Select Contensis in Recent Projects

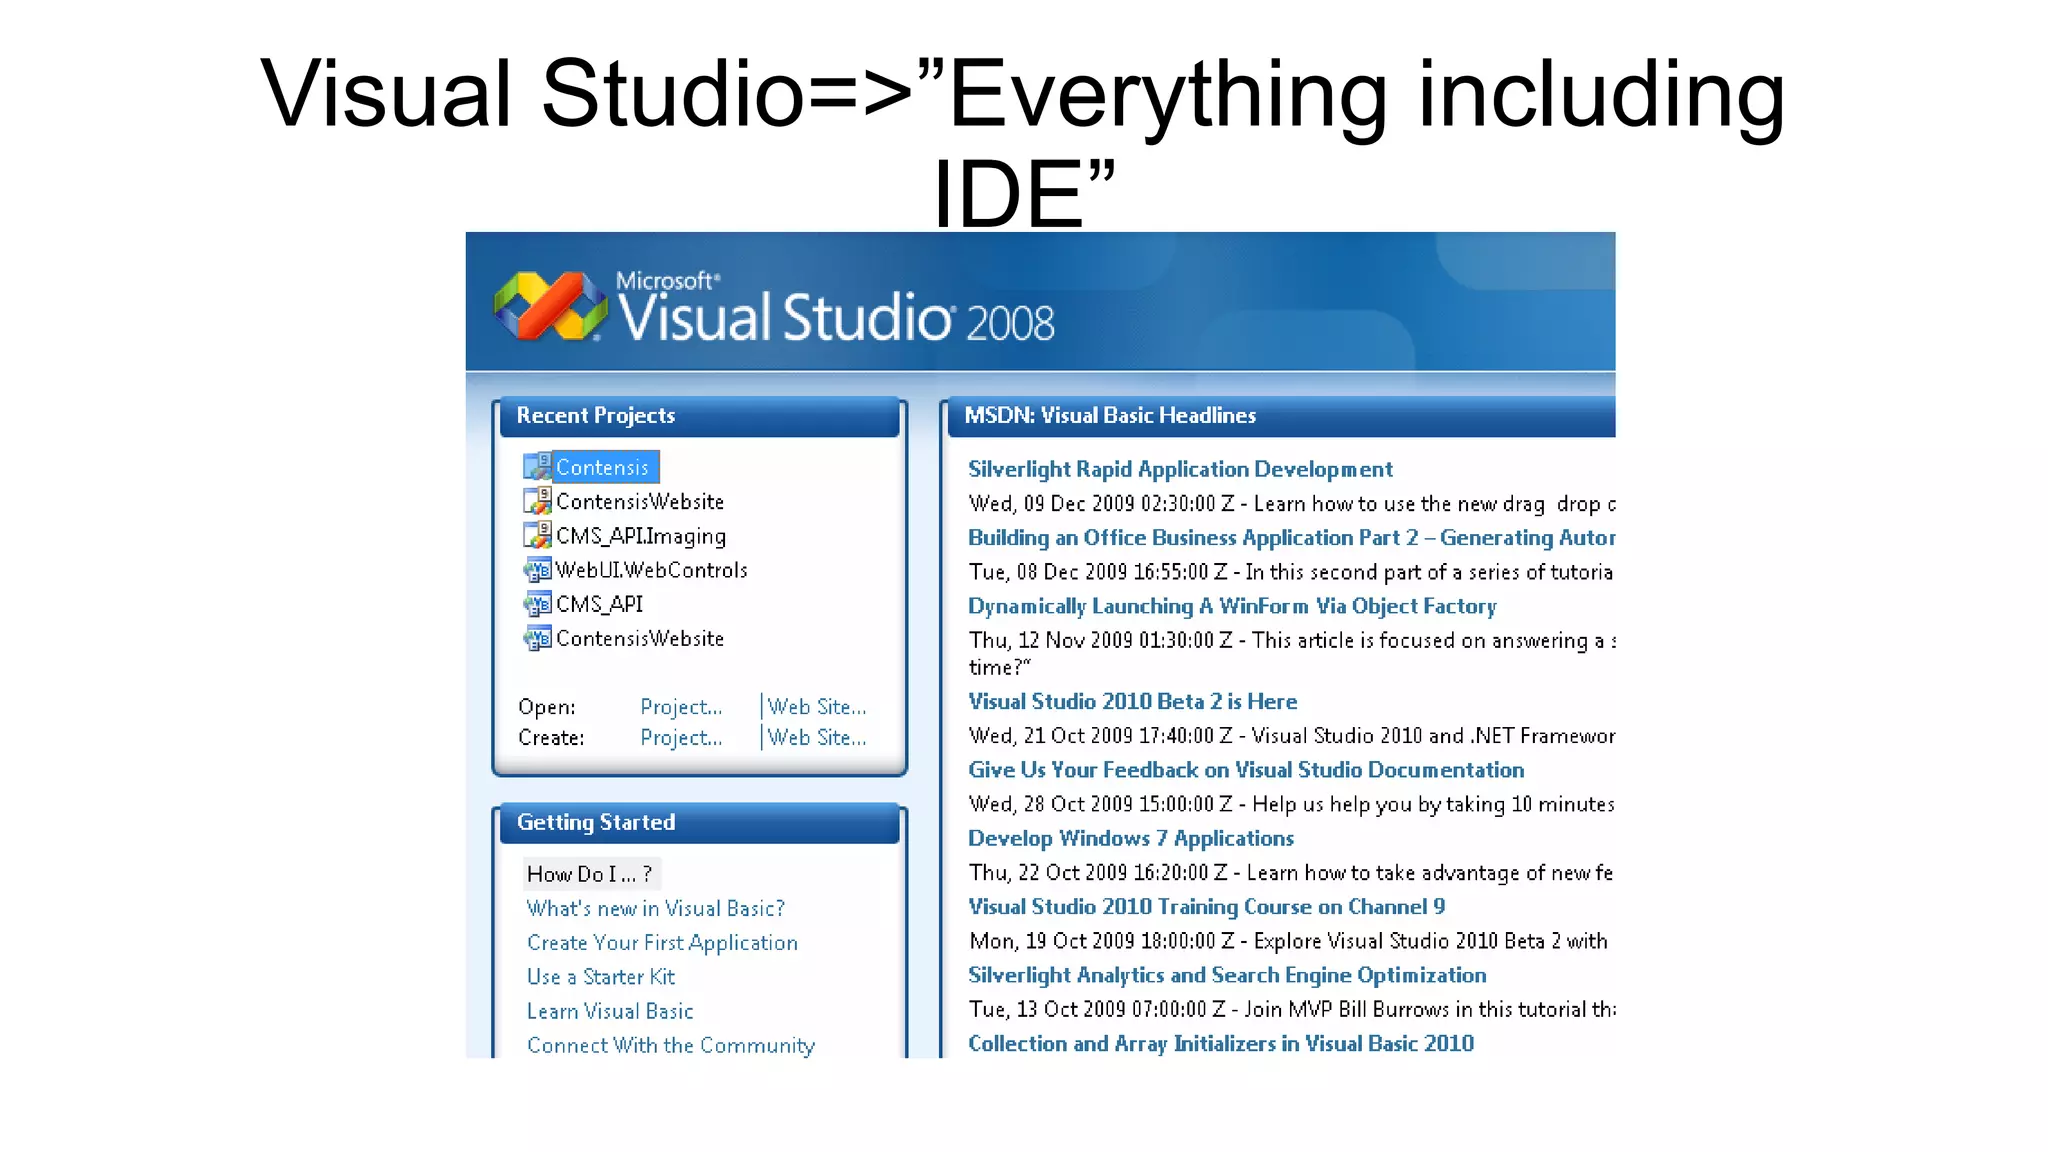click(x=602, y=467)
